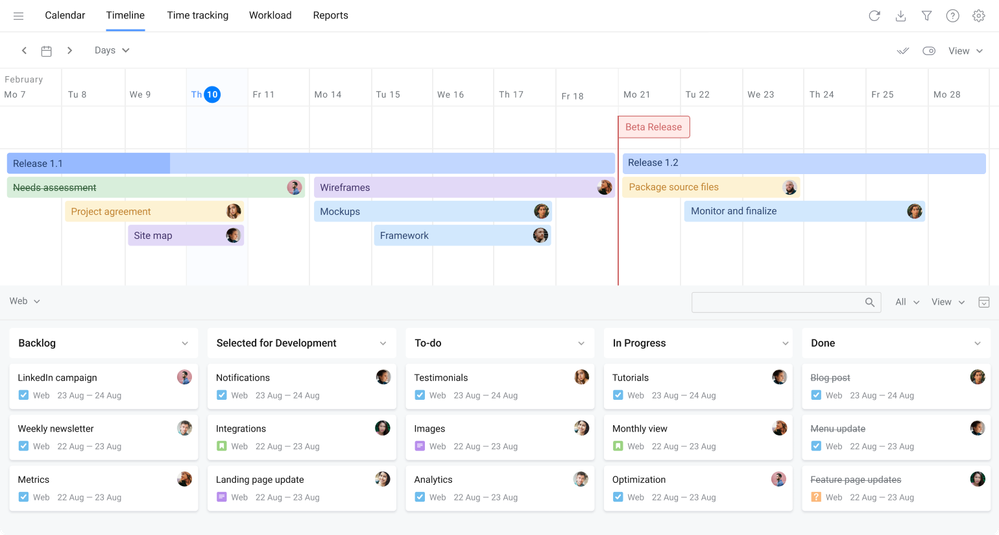999x535 pixels.
Task: Open the hamburger menu
Action: point(18,16)
